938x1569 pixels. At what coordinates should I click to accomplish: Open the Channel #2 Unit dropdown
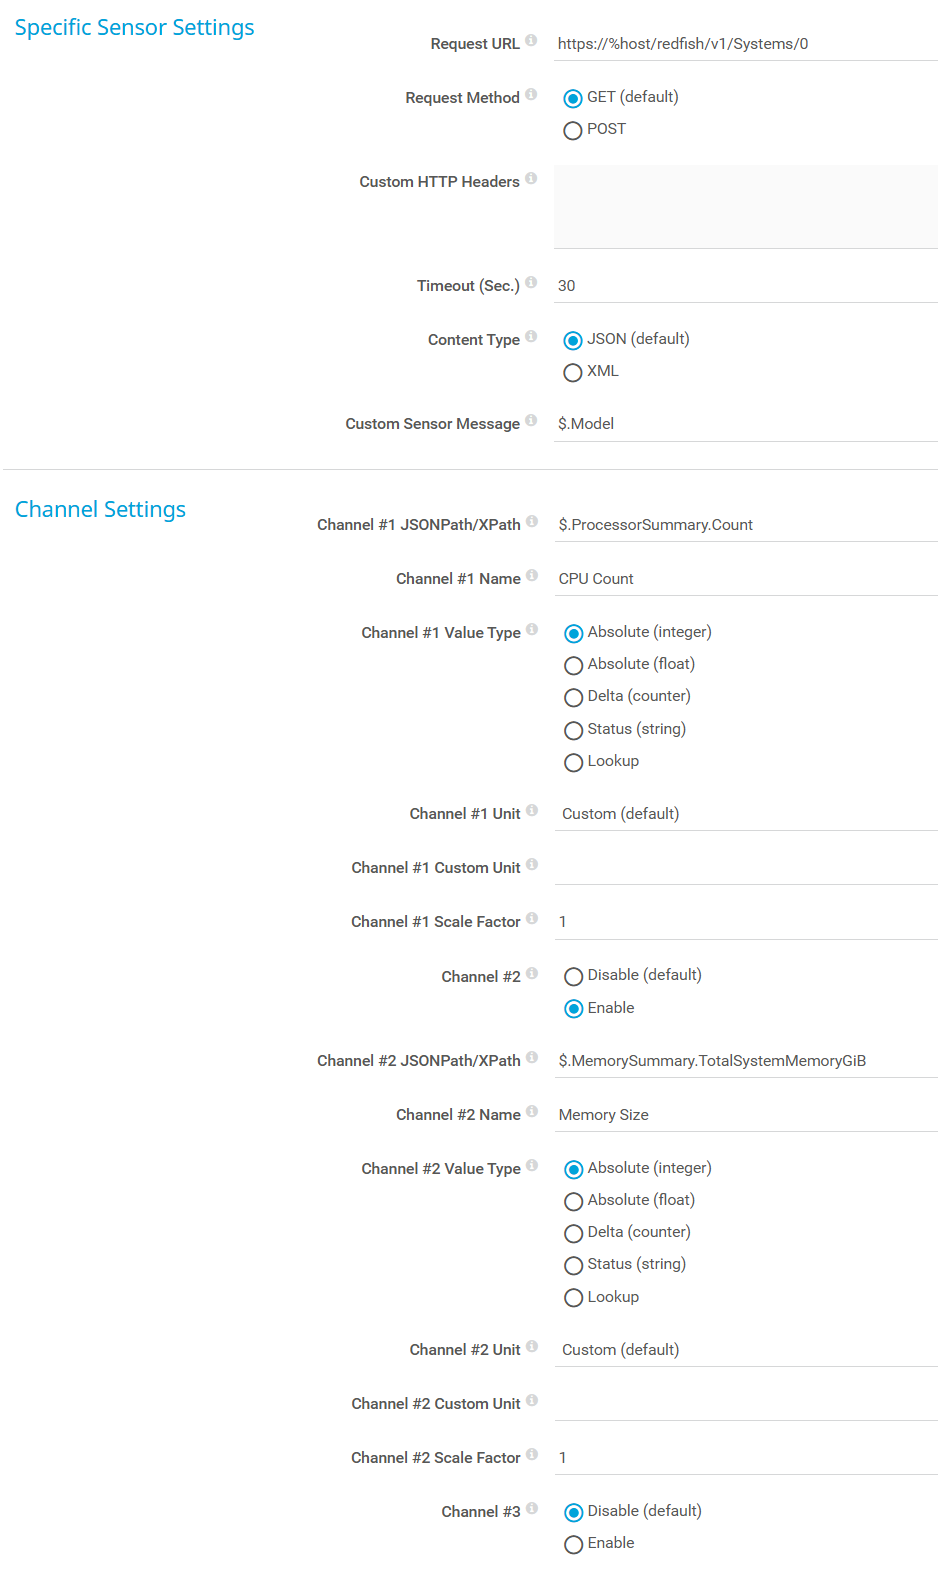pos(746,1350)
